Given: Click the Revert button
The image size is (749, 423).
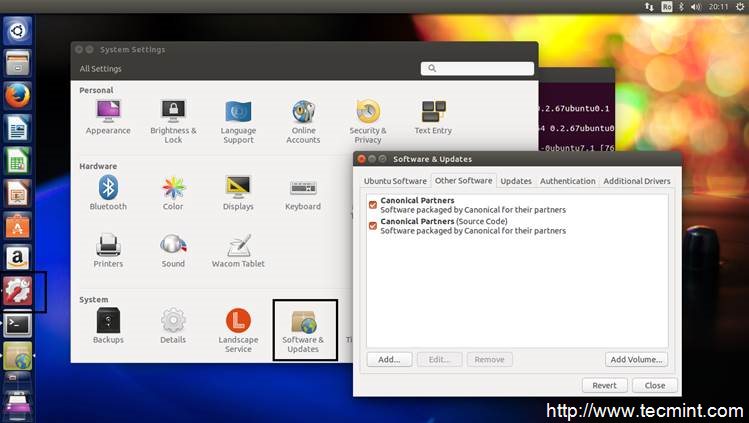Looking at the screenshot, I should coord(604,385).
